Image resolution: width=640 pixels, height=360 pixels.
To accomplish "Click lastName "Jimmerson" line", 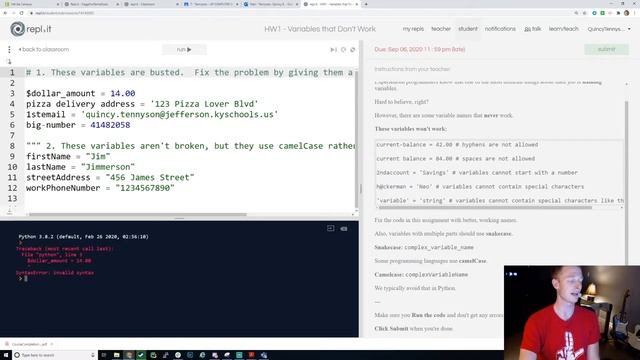I will [x=80, y=167].
